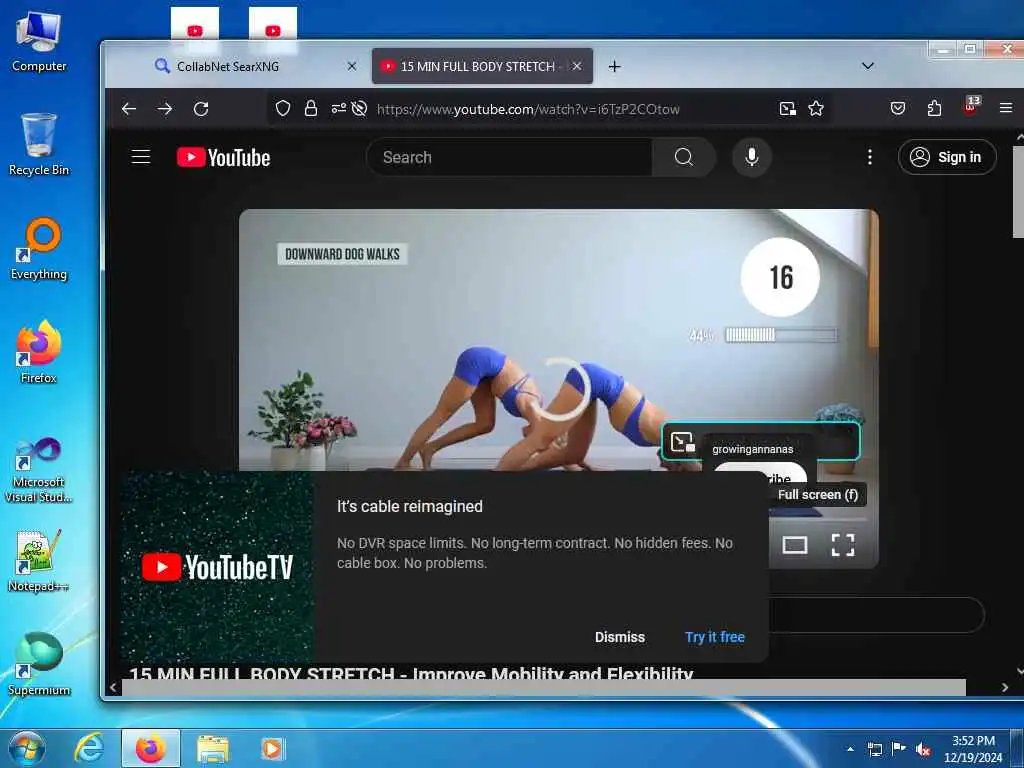Click the video title text
The height and width of the screenshot is (768, 1024).
click(411, 672)
